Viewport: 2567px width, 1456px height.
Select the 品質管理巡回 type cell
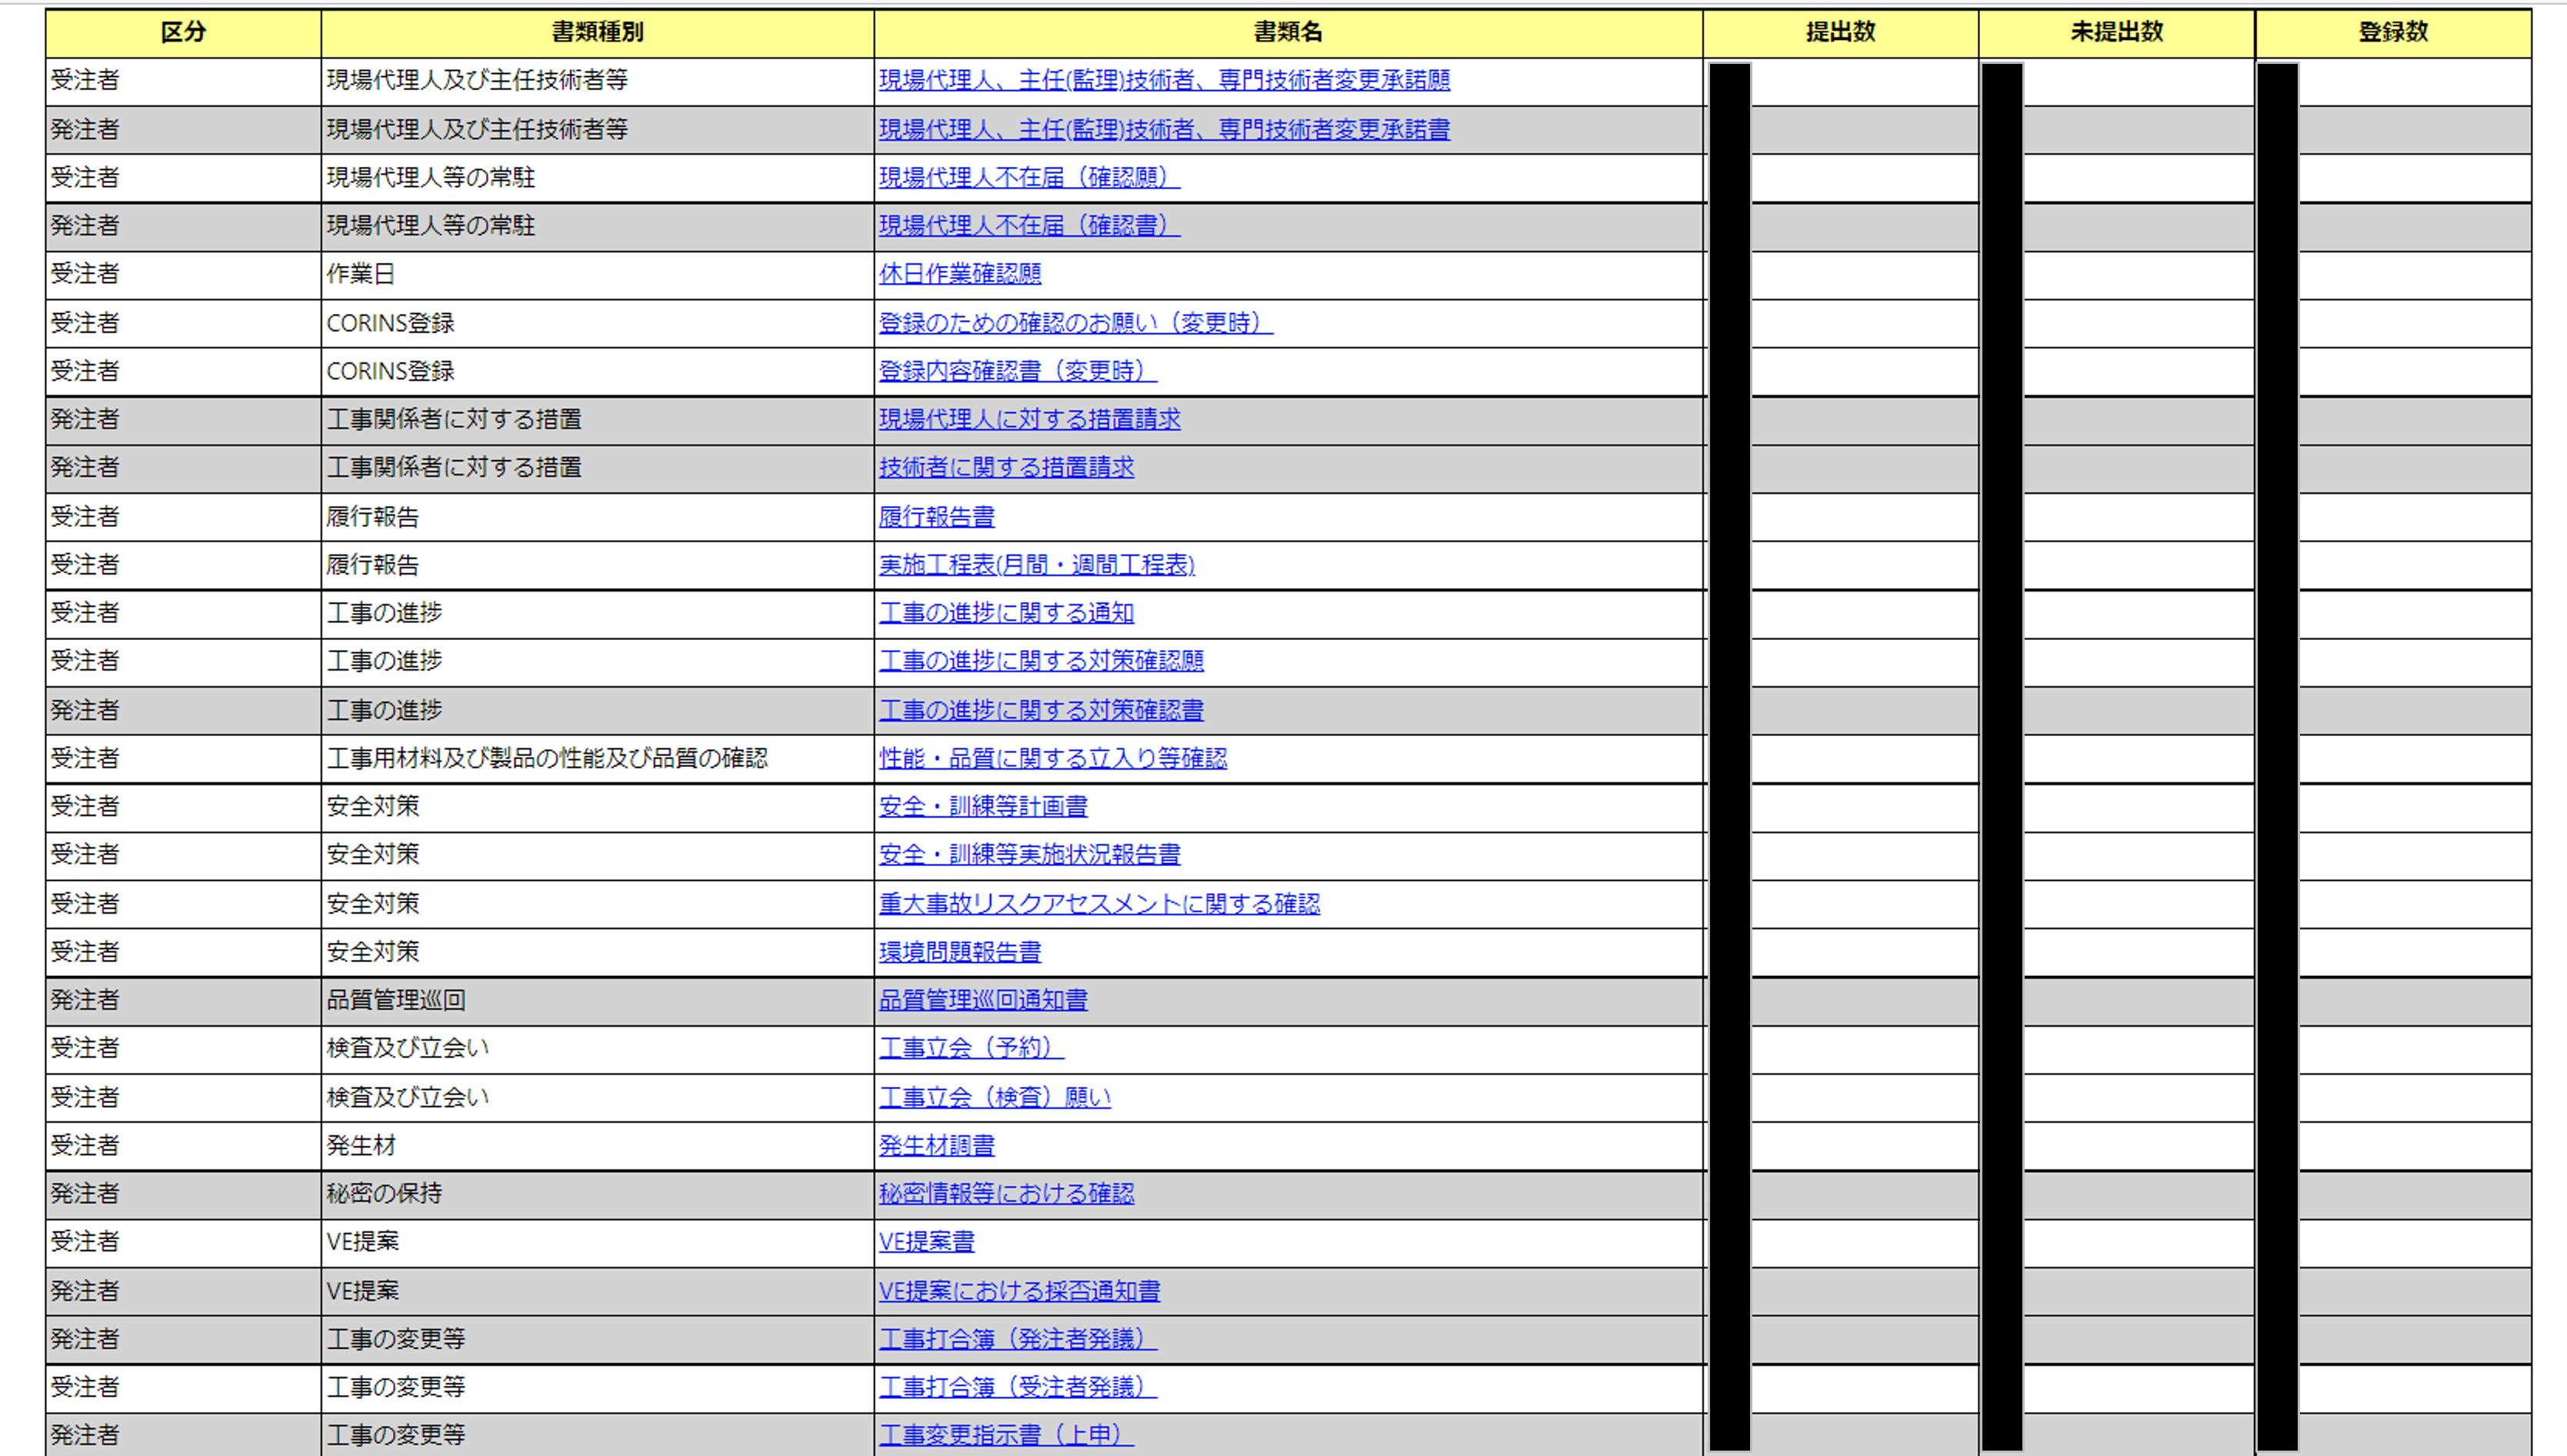[598, 1000]
